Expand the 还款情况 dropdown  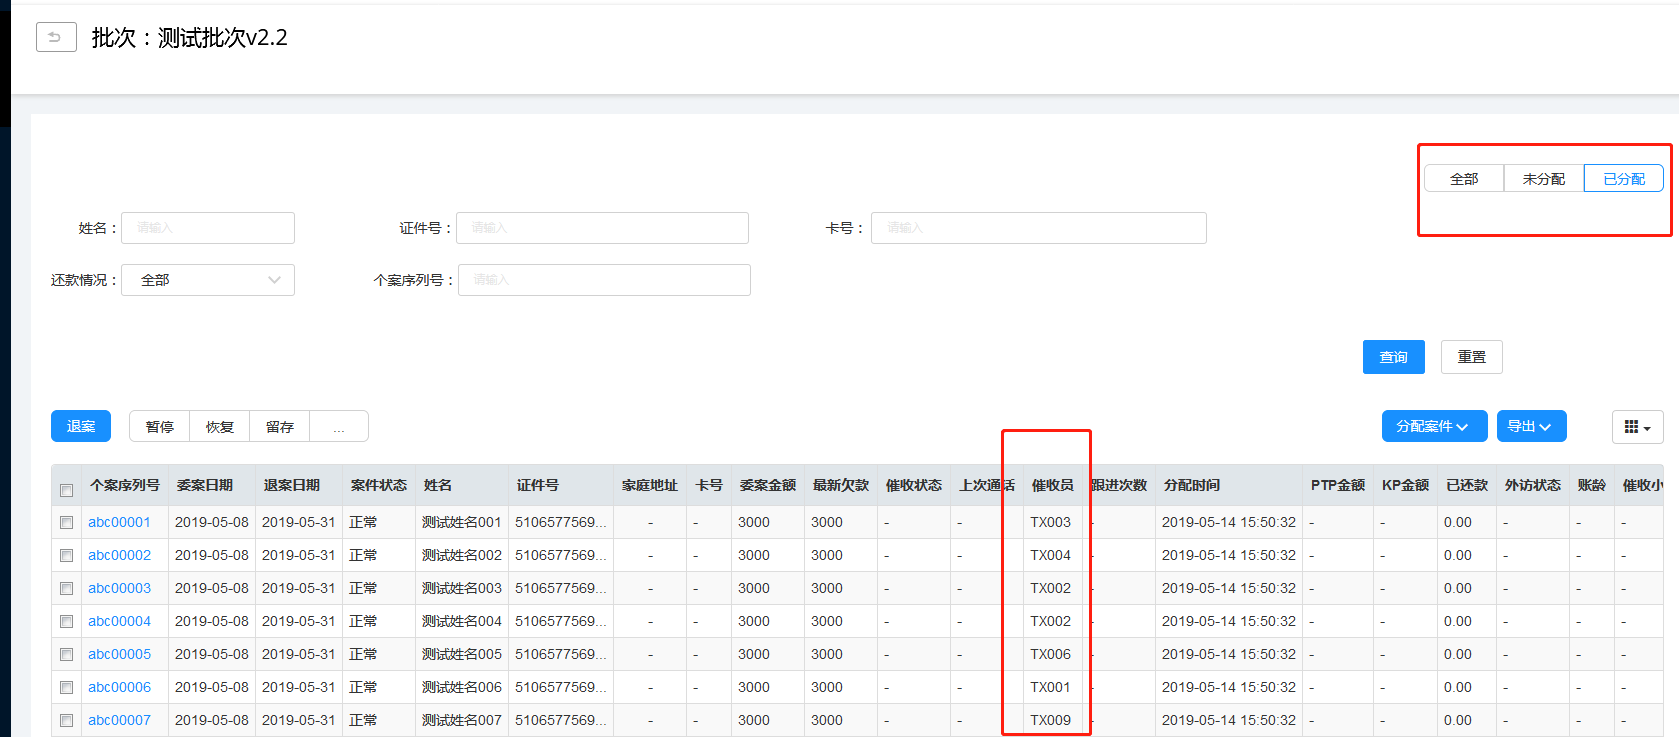pyautogui.click(x=208, y=280)
